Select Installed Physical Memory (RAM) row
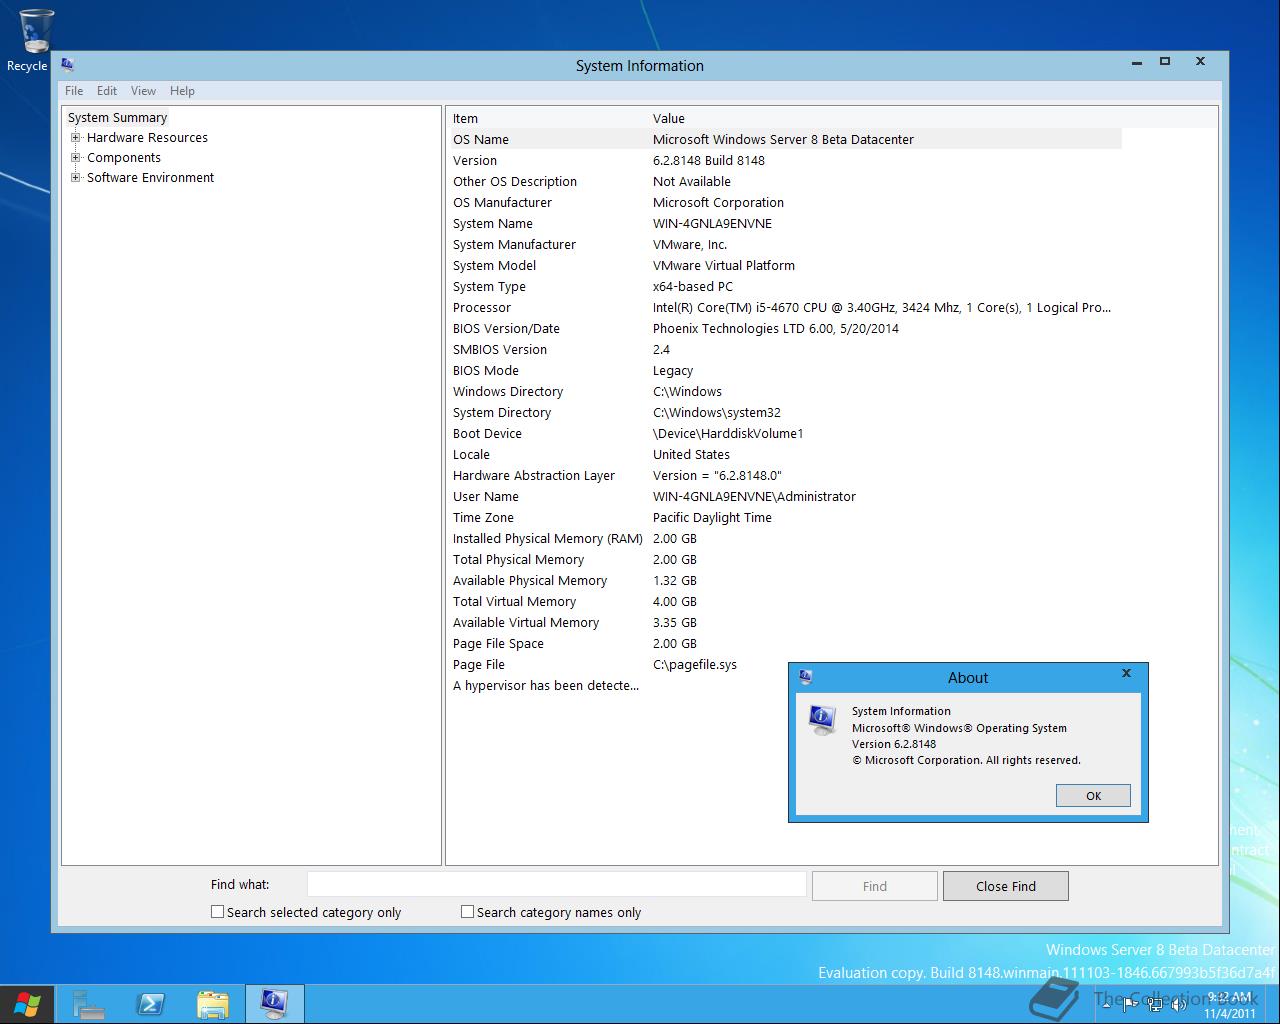Image resolution: width=1280 pixels, height=1024 pixels. [x=785, y=538]
